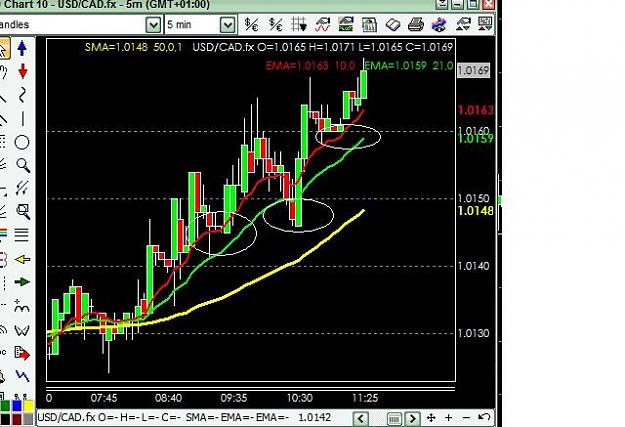Zoom in with the plus button
The height and width of the screenshot is (427, 625).
coord(448,418)
